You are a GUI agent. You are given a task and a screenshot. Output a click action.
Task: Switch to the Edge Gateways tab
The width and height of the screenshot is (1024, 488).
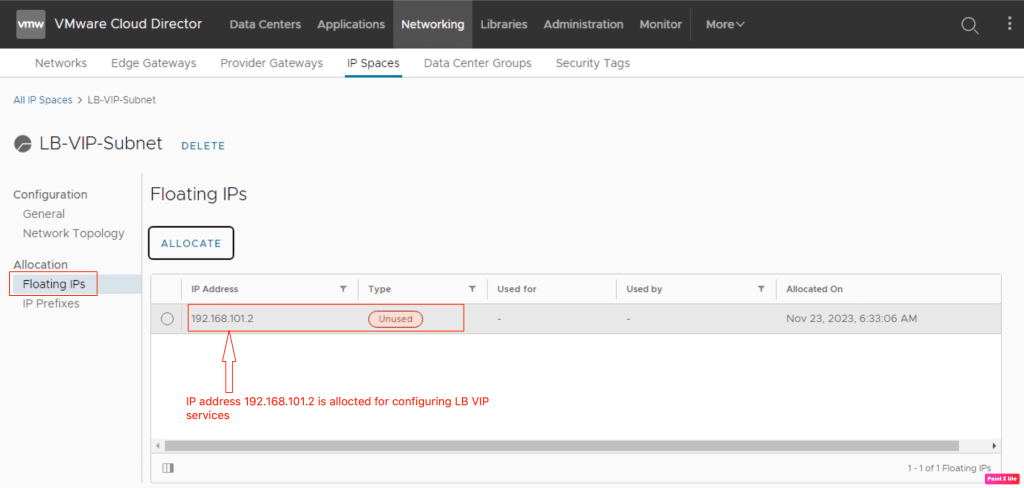(153, 63)
